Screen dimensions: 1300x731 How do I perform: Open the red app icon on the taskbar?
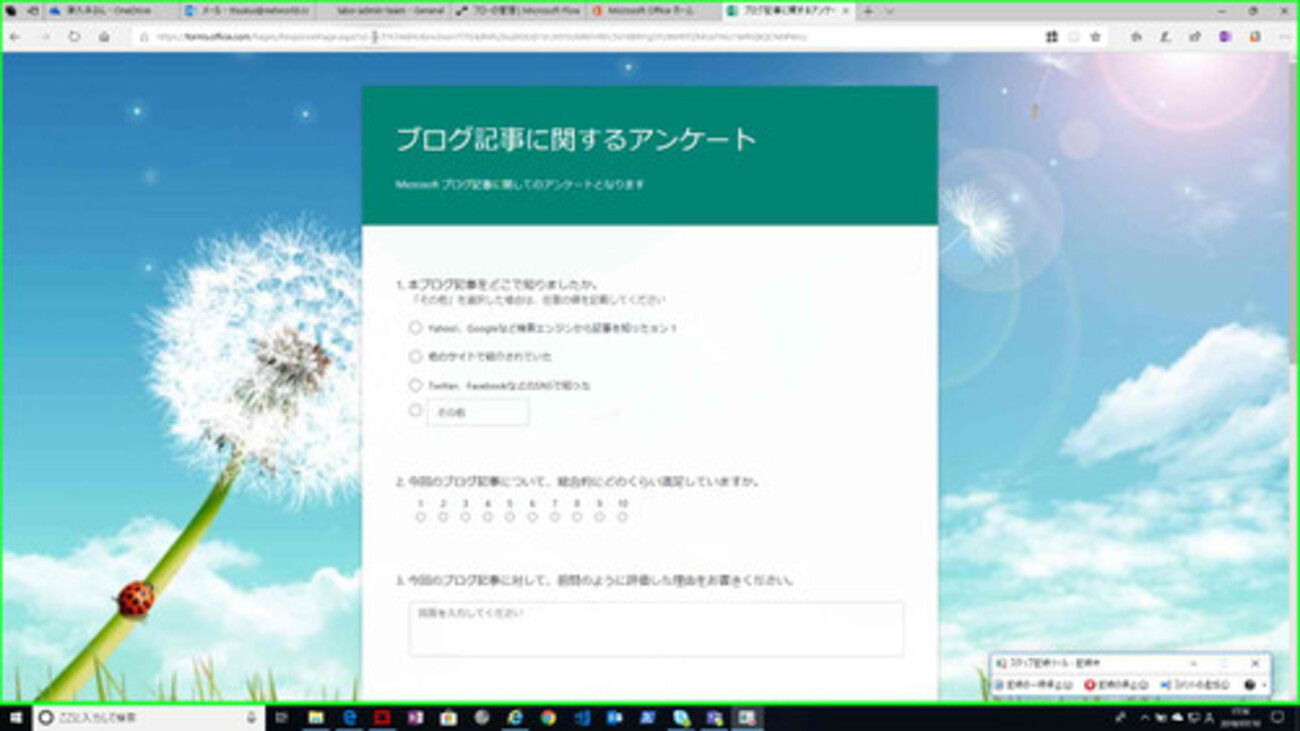click(x=382, y=718)
